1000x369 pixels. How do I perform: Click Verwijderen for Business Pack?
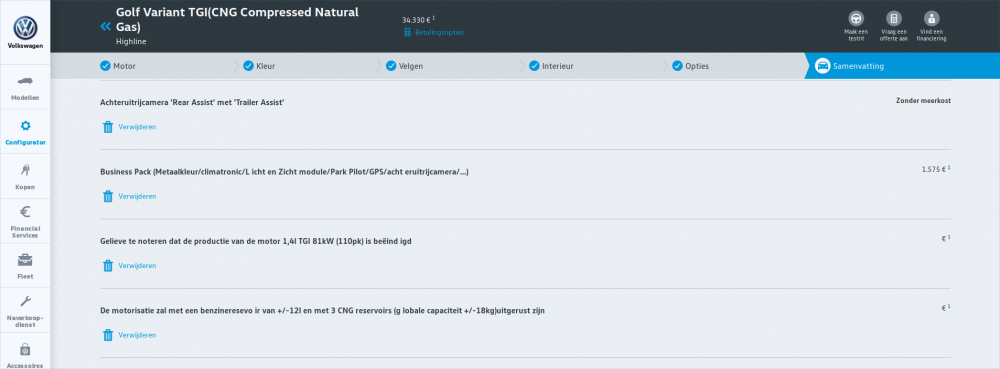click(x=137, y=196)
